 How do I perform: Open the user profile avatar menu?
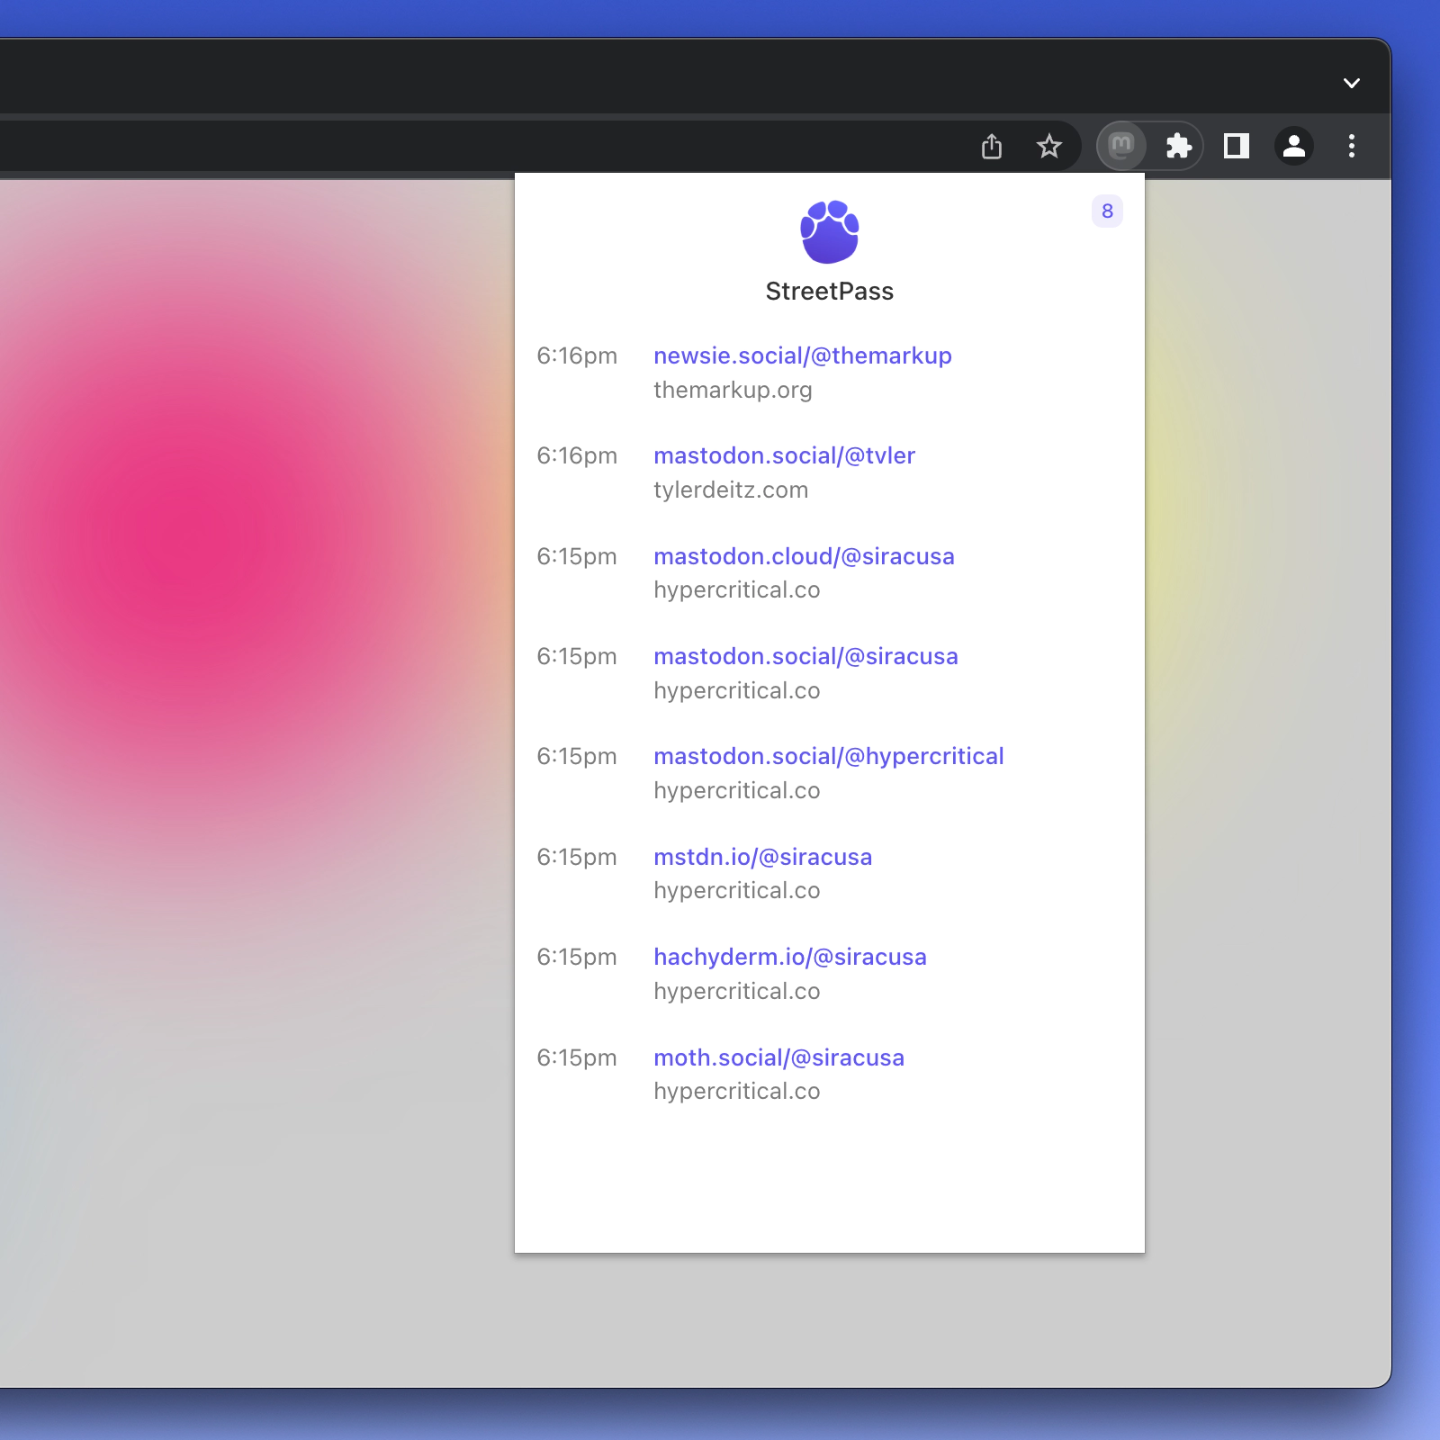pyautogui.click(x=1294, y=146)
